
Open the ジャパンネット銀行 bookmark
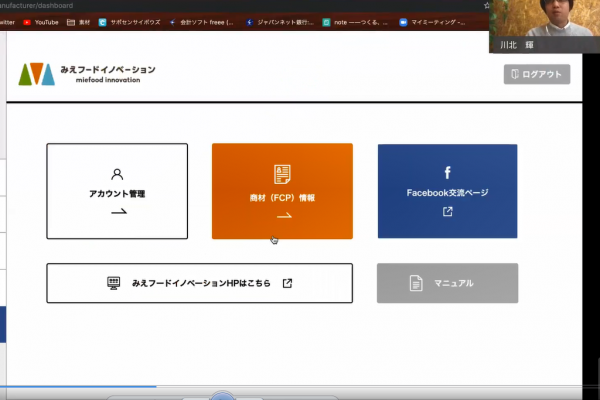pyautogui.click(x=280, y=22)
